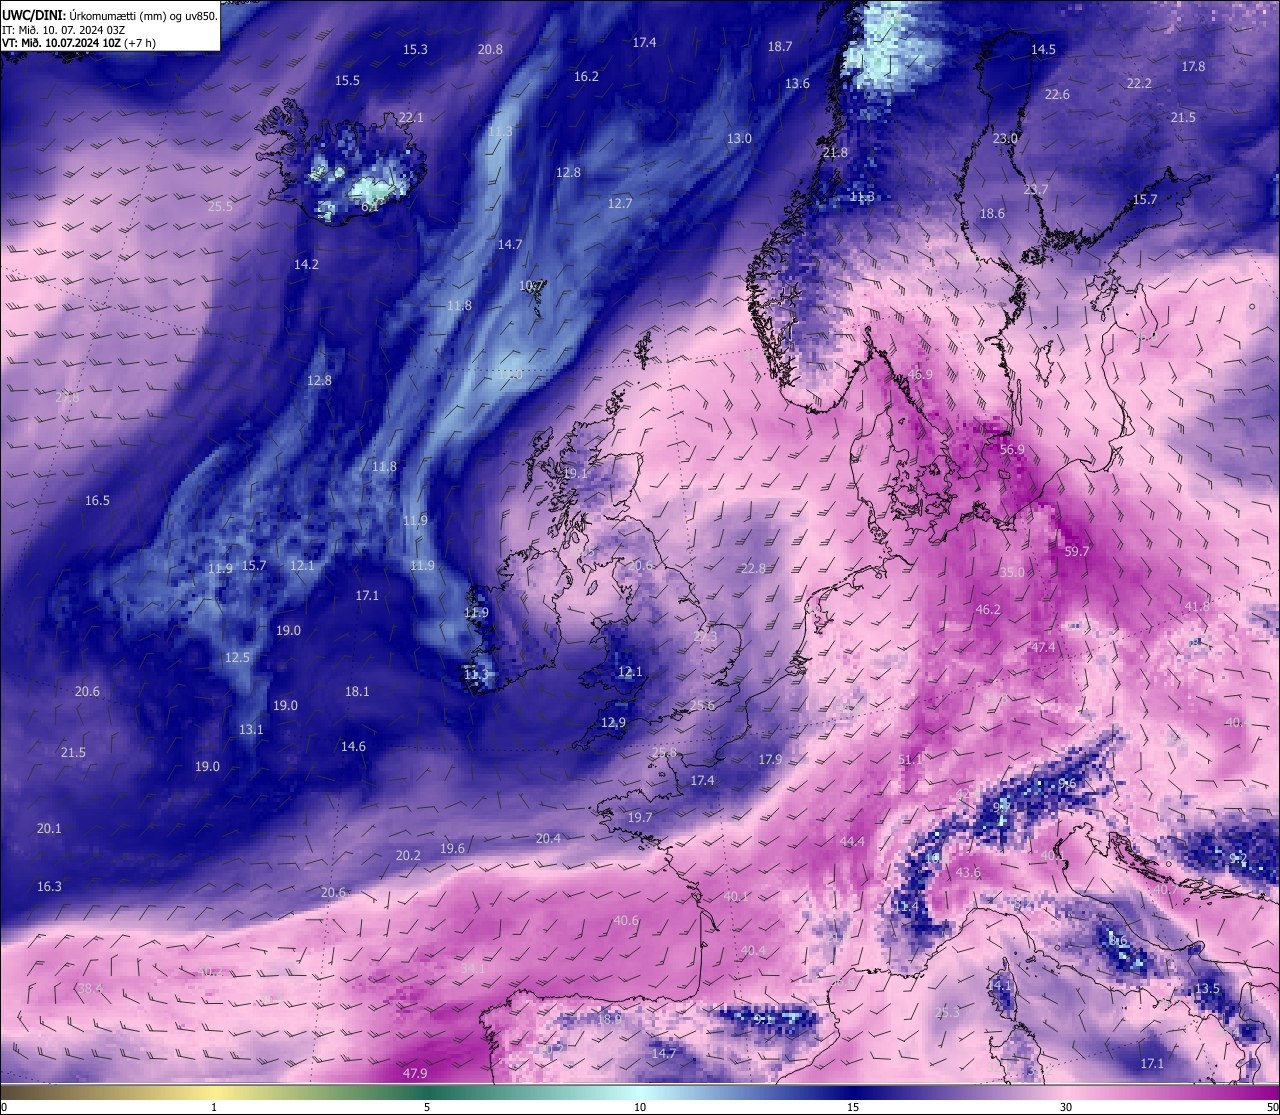This screenshot has width=1280, height=1115.
Task: Click the 16.3 value label
Action: click(49, 887)
